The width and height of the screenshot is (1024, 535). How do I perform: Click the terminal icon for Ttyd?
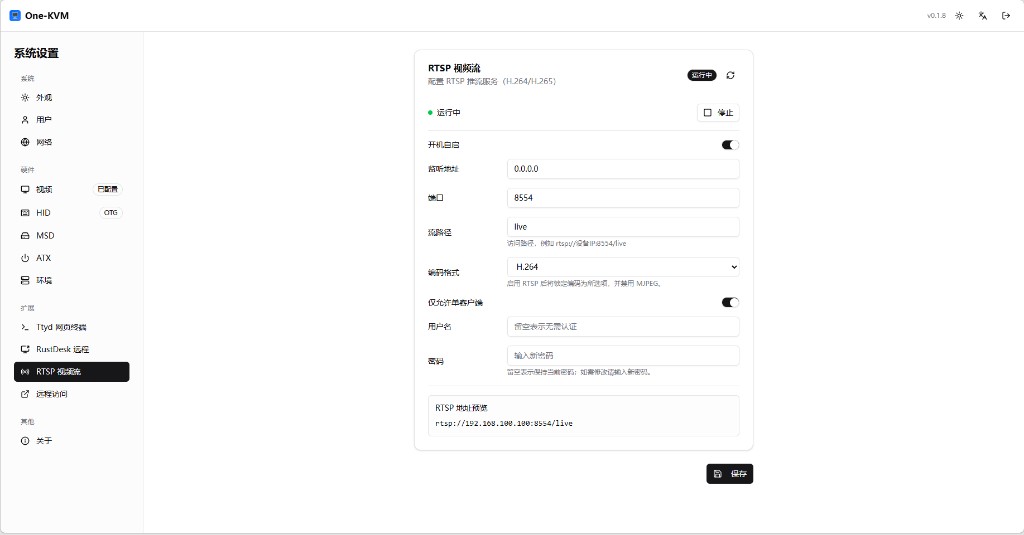pyautogui.click(x=26, y=327)
